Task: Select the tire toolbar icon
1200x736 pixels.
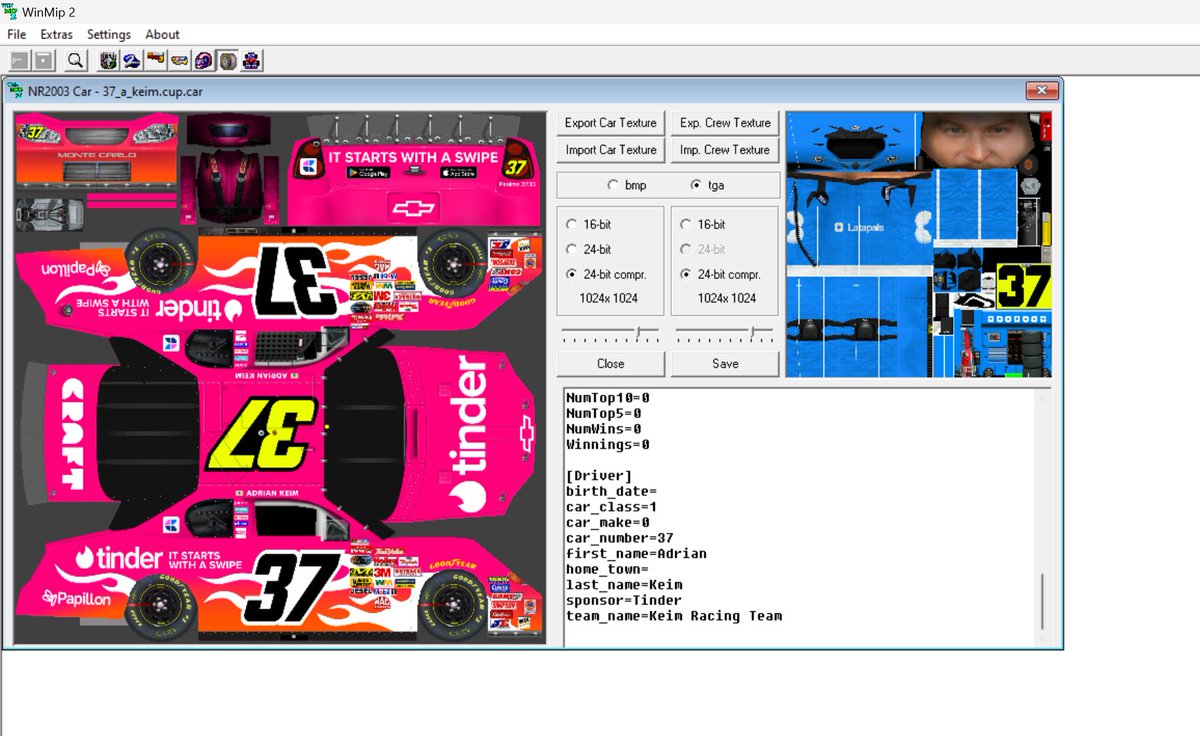Action: 227,61
